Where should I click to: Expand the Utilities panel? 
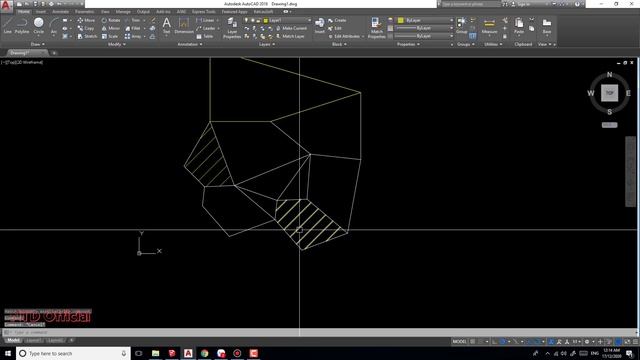[x=493, y=44]
